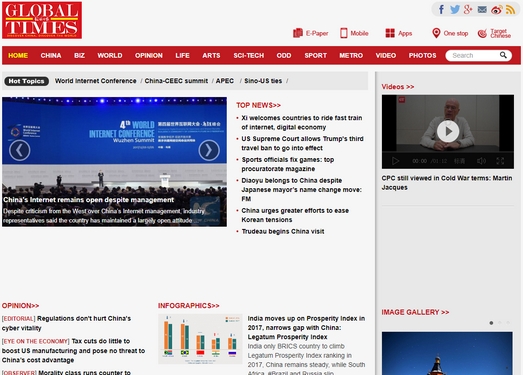523x375 pixels.
Task: Open the Mobile phone icon link
Action: point(344,33)
